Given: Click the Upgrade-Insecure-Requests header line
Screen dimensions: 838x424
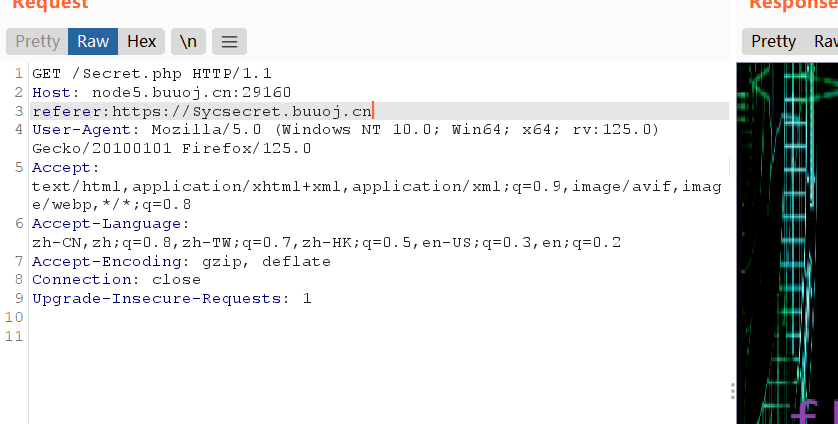Looking at the screenshot, I should click(x=172, y=298).
